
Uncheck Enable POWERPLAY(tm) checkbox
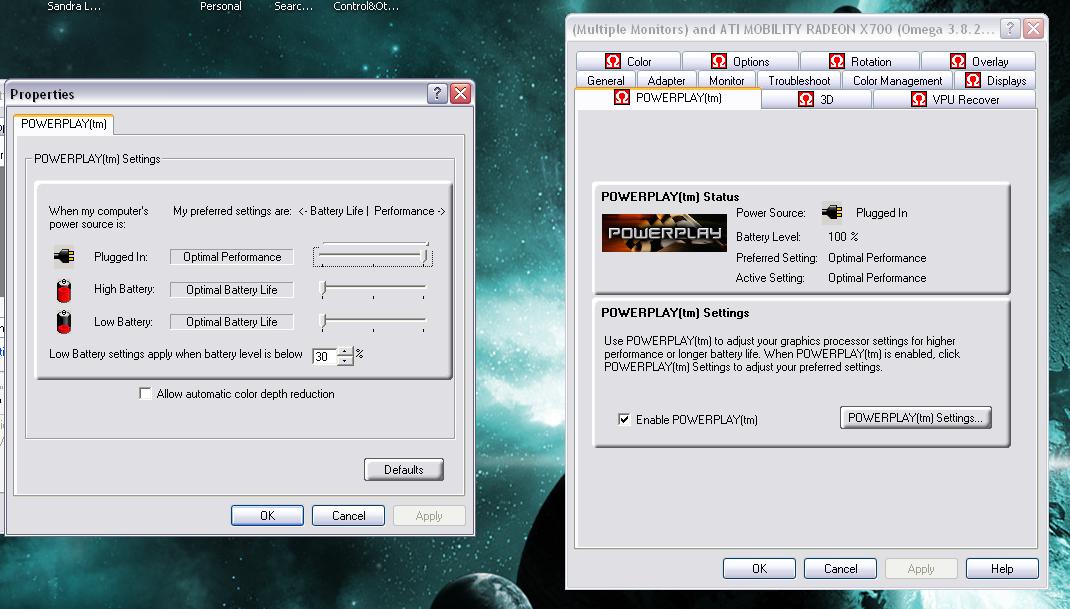[624, 419]
